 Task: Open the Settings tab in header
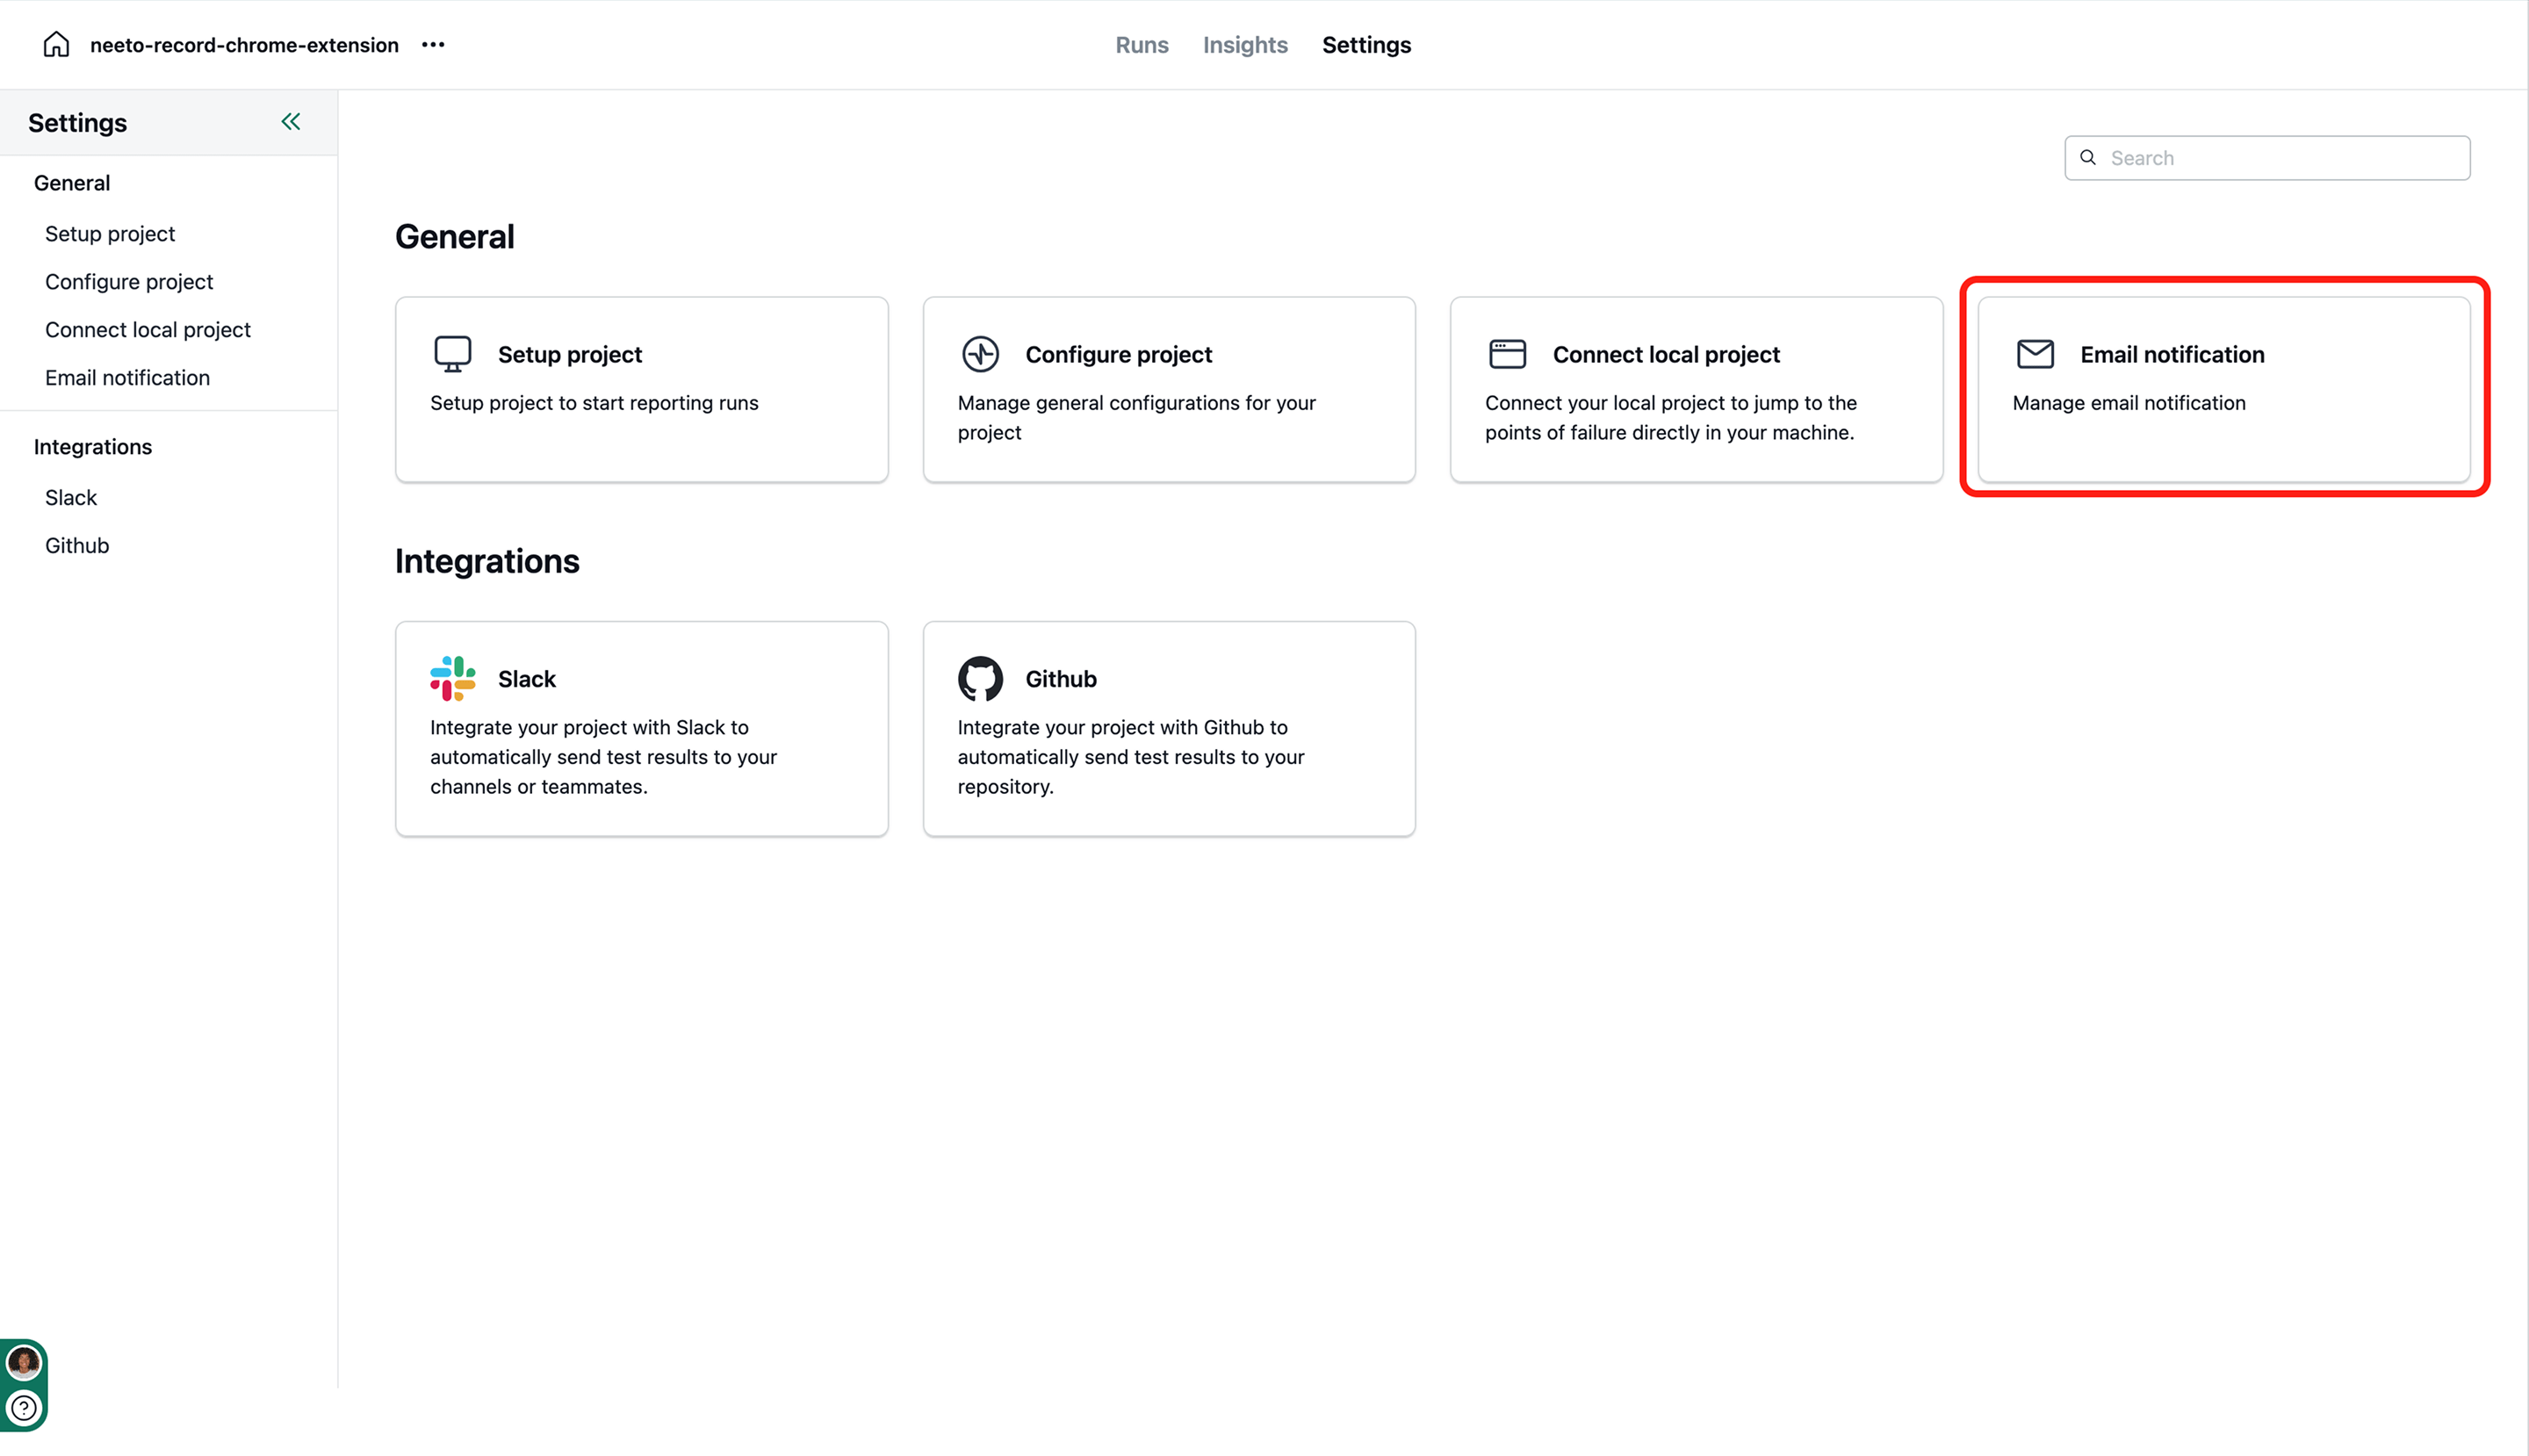pos(1366,45)
